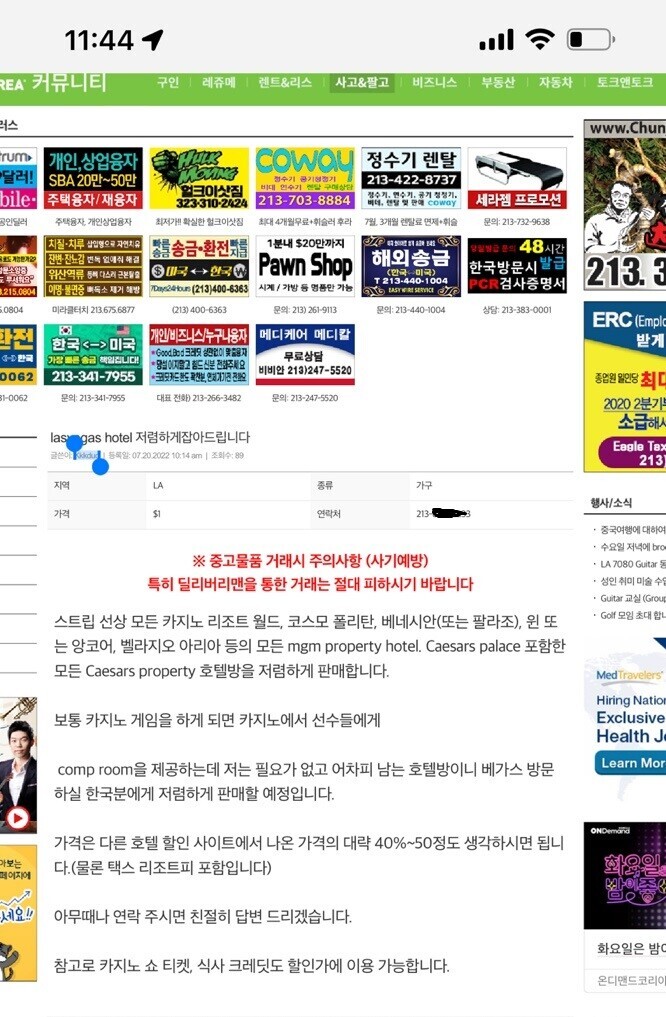
Task: Tap the 11:44 status bar clock
Action: 99,40
